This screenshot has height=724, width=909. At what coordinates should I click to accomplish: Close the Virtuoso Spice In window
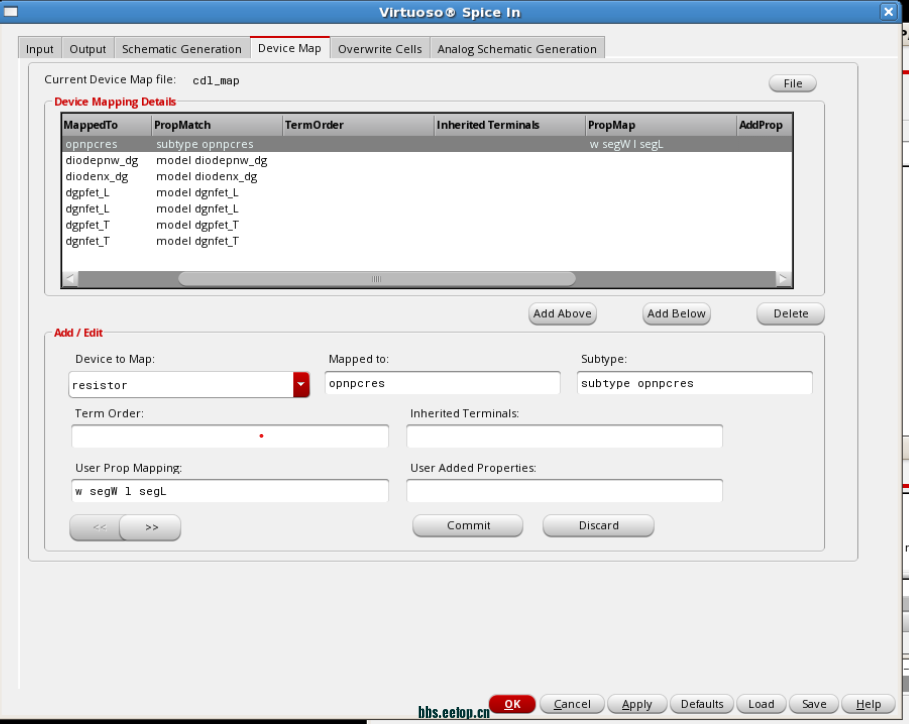point(888,12)
